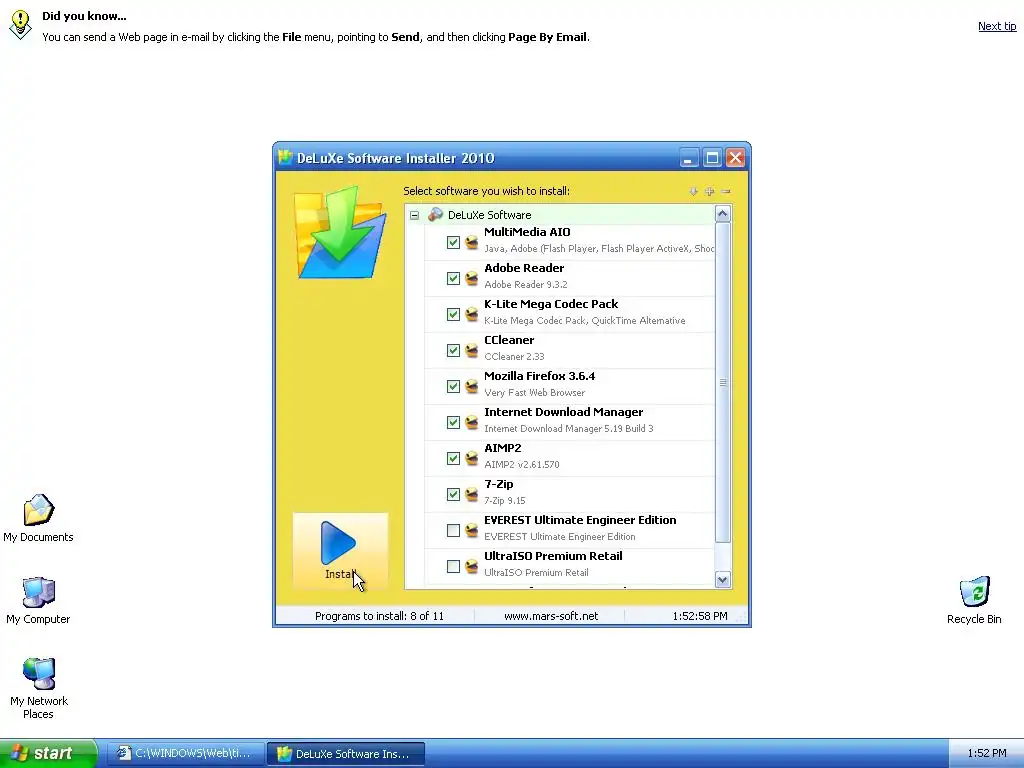Image resolution: width=1024 pixels, height=768 pixels.
Task: Select the Very Fast Web Browser description
Action: click(x=534, y=392)
